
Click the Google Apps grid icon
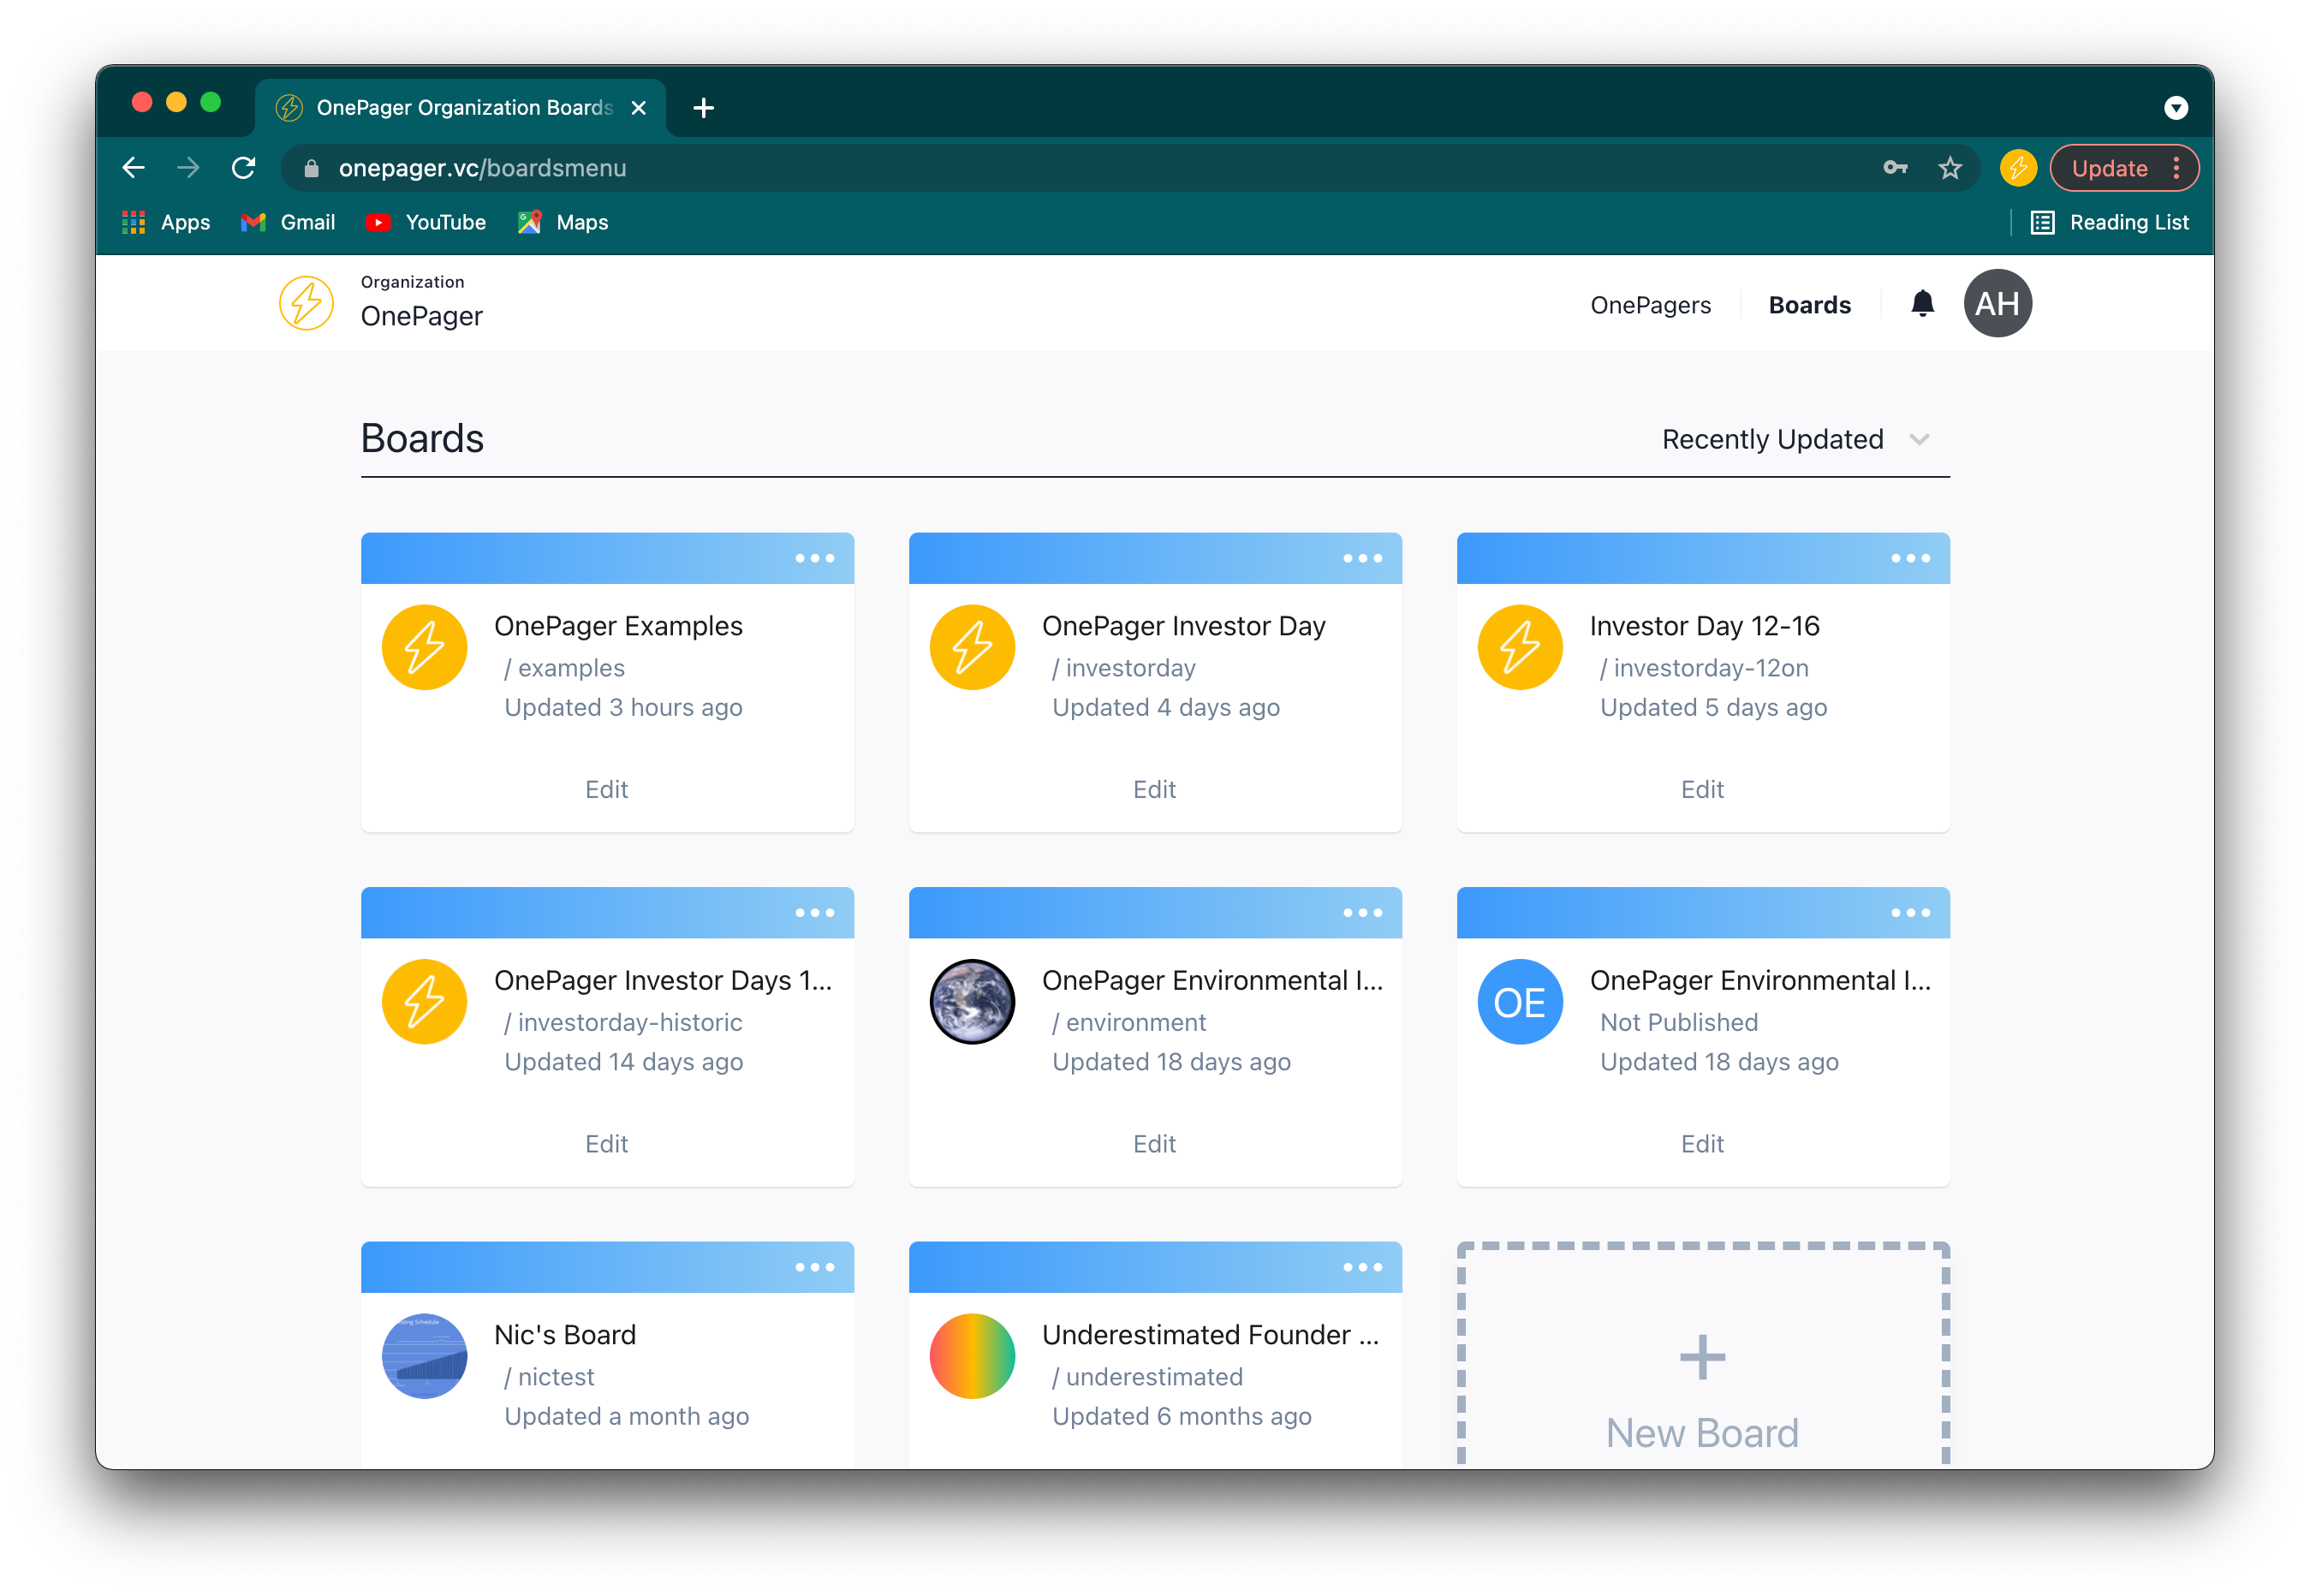tap(134, 222)
